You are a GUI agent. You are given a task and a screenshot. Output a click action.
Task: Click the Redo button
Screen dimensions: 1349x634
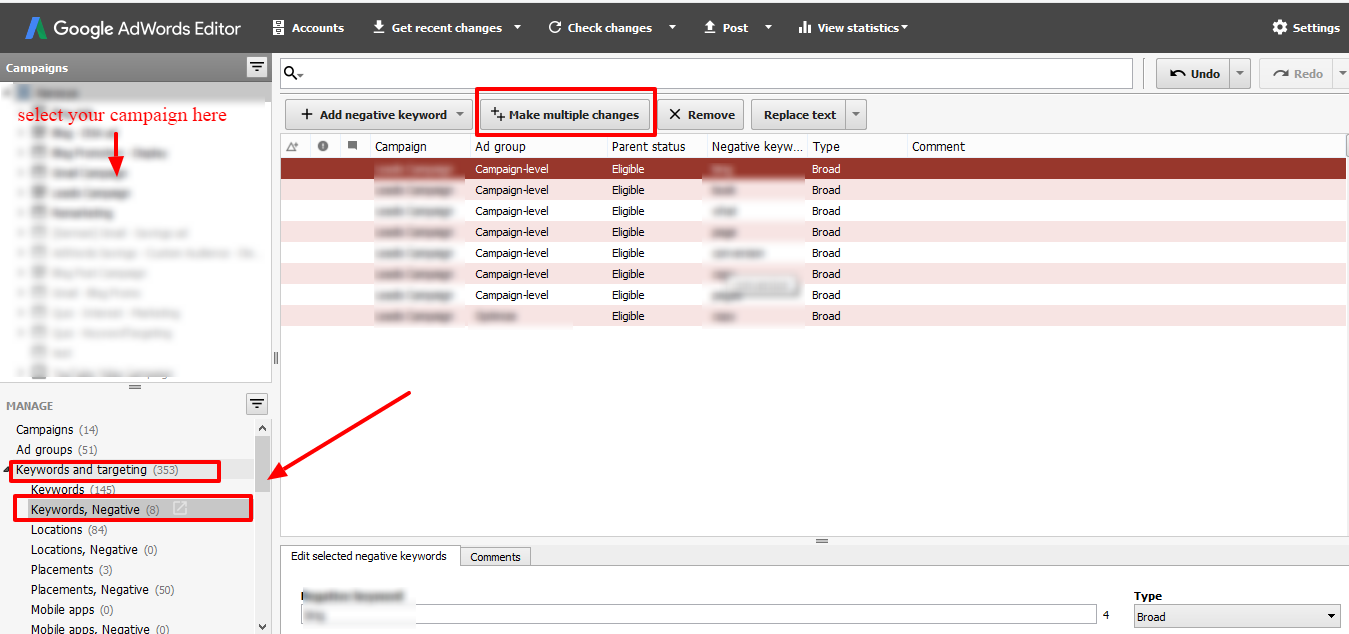pos(1296,74)
